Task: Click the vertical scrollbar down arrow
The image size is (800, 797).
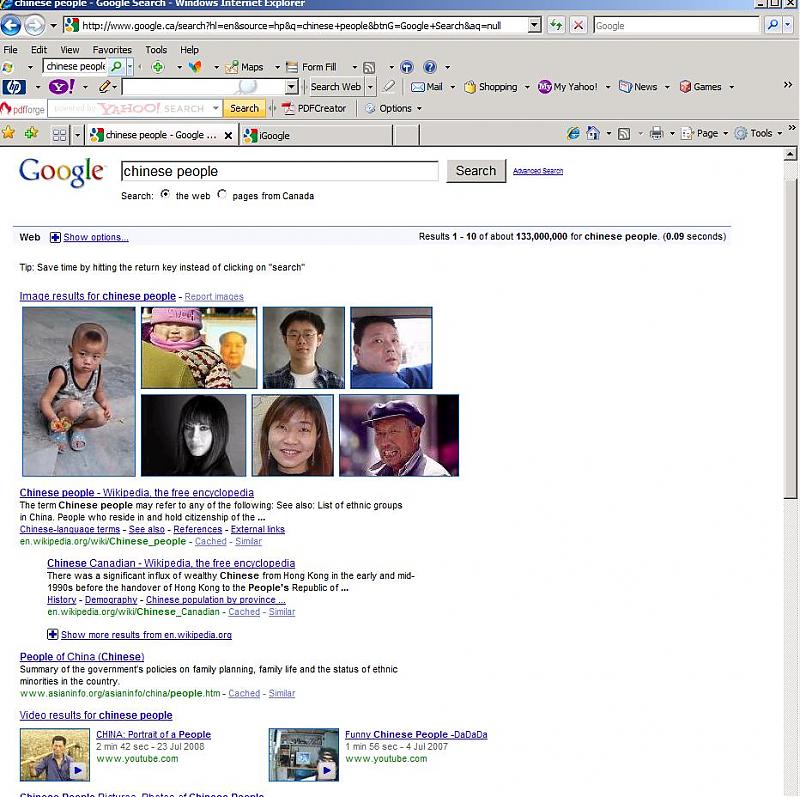Action: click(790, 788)
